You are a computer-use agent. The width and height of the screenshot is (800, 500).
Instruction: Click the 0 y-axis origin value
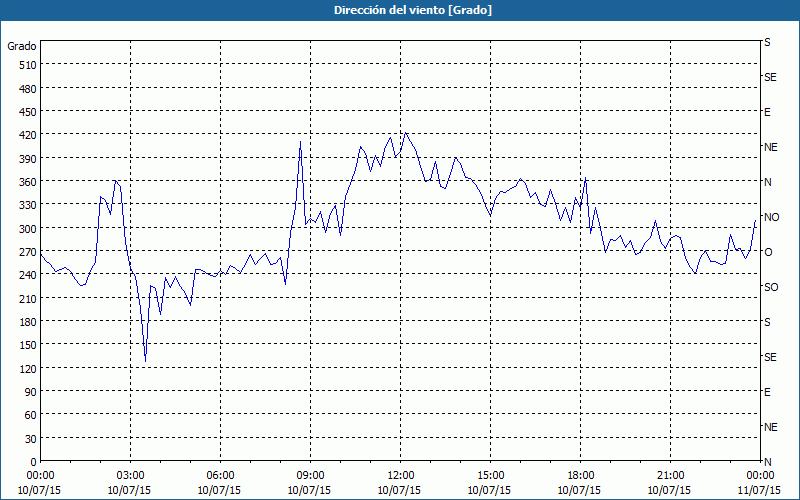(x=34, y=462)
